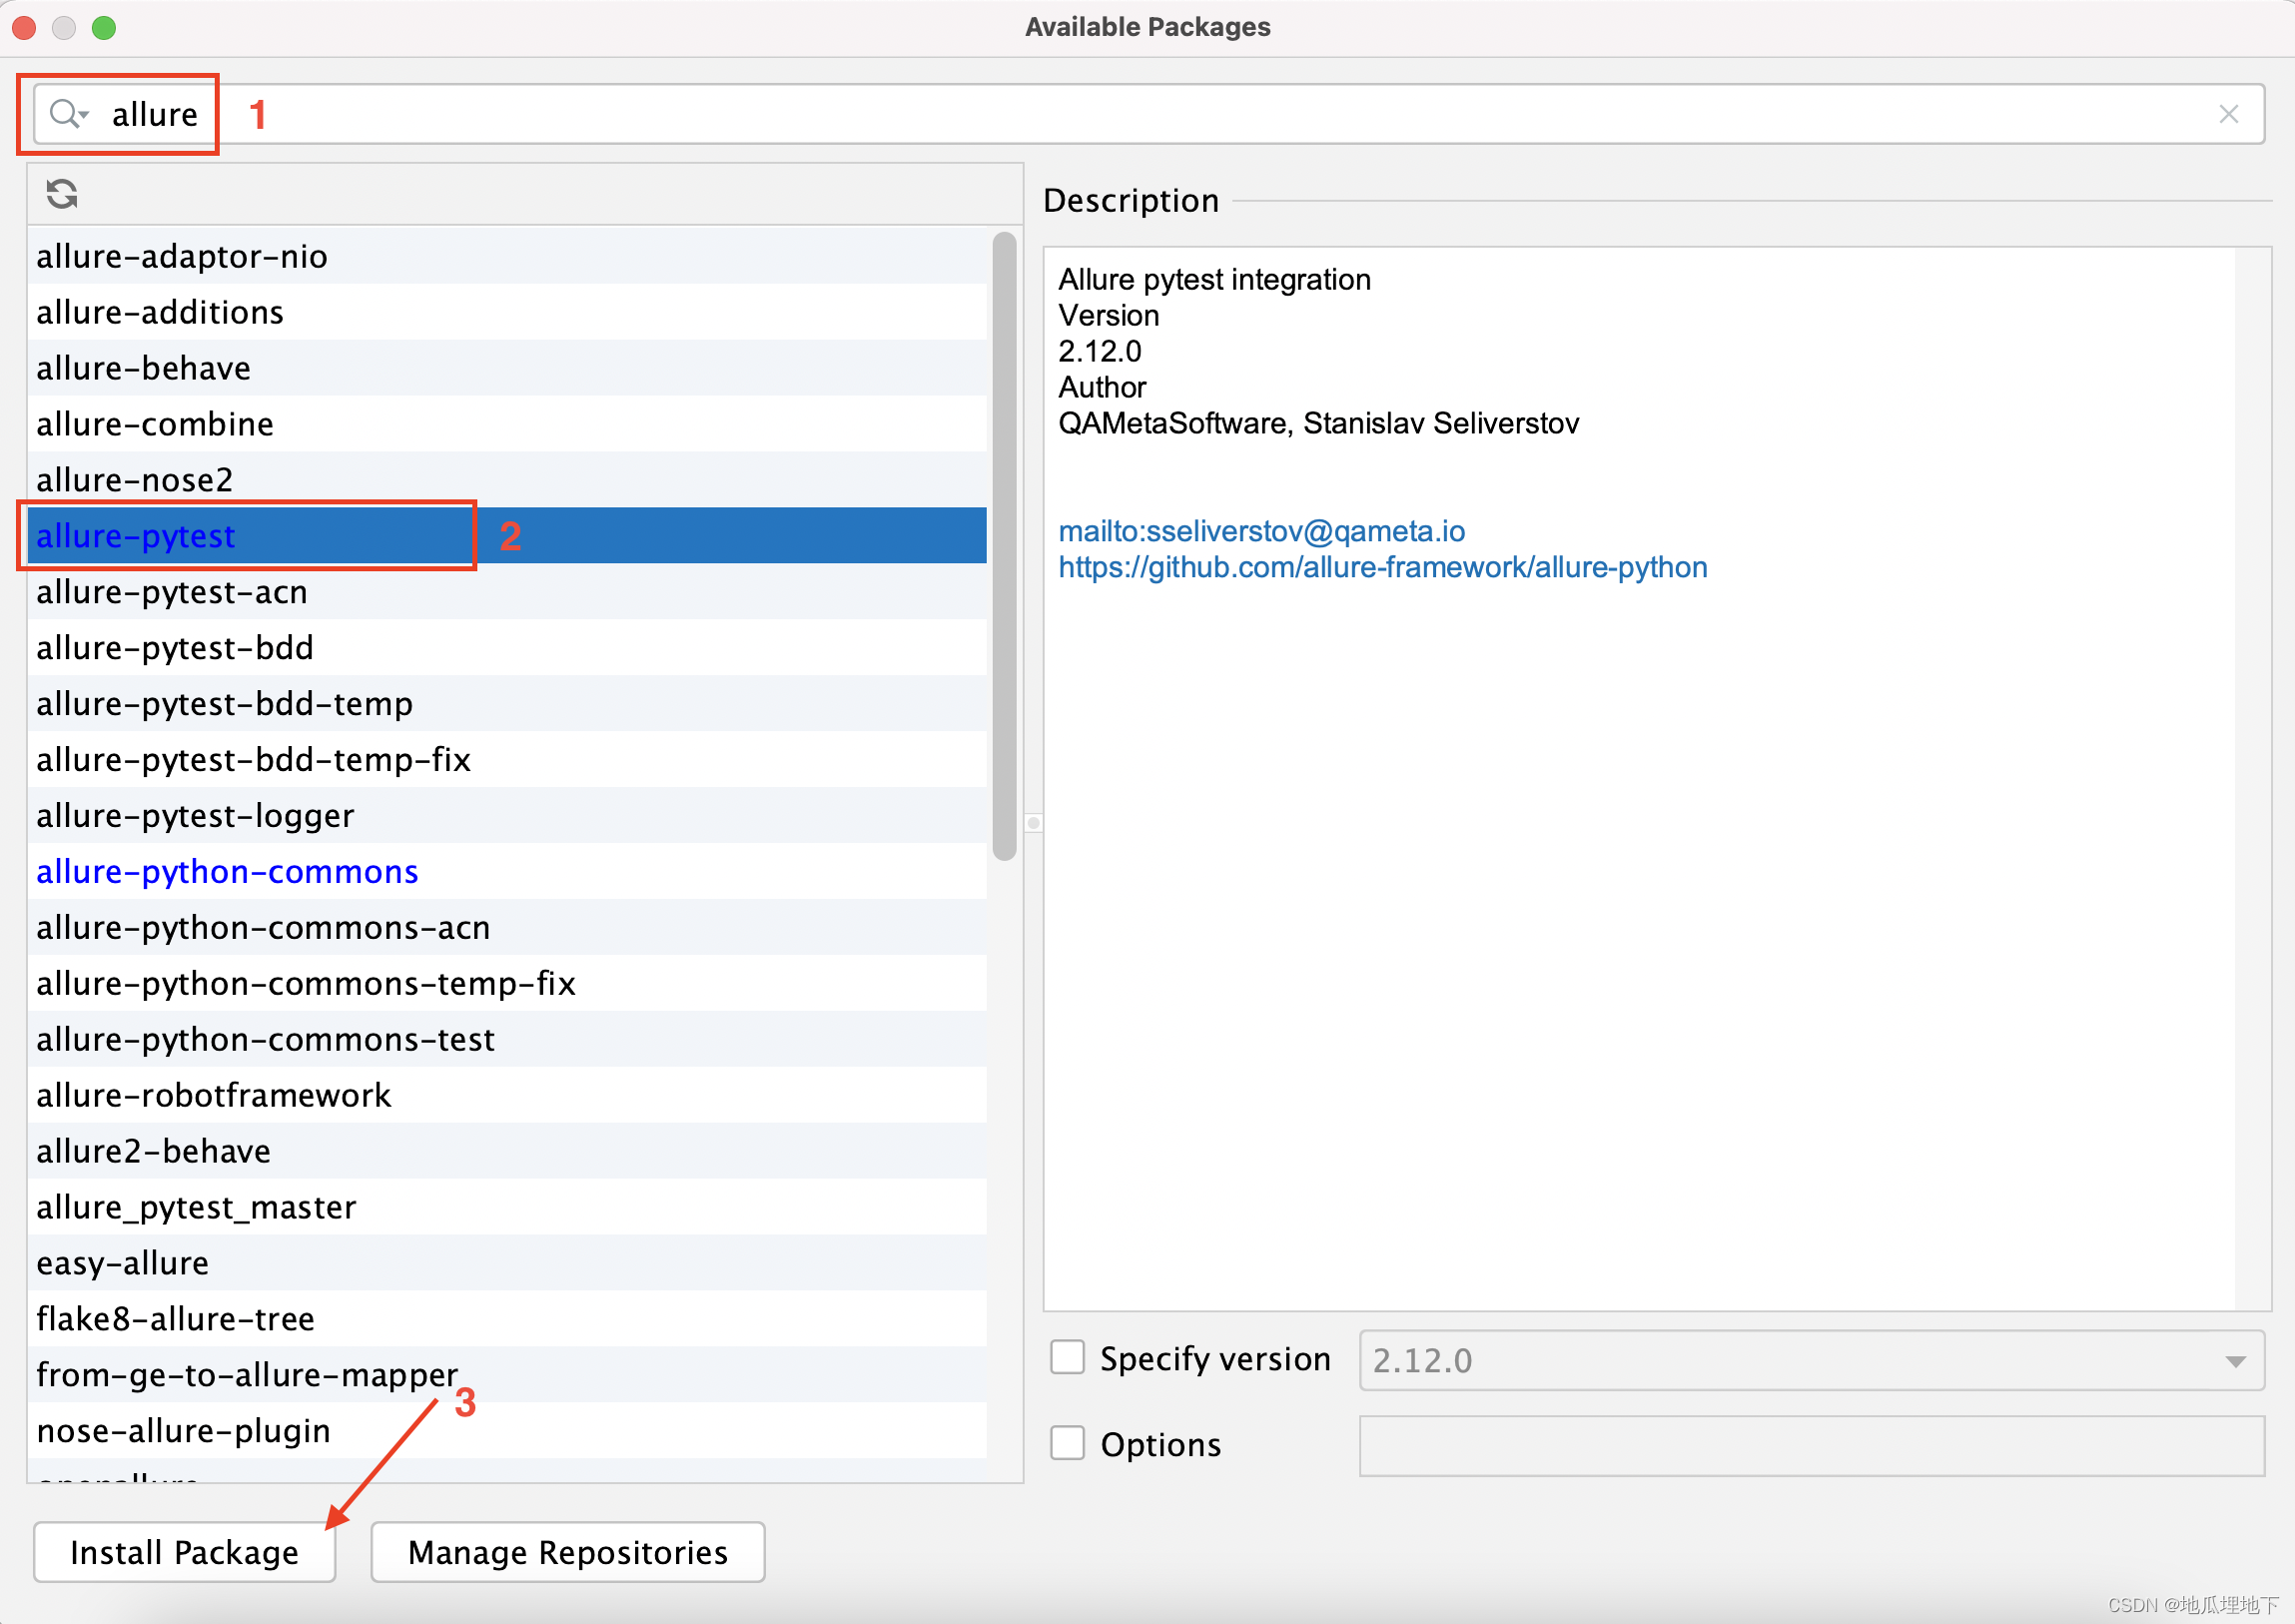Click the panel splitter handle dot
The width and height of the screenshot is (2295, 1624).
tap(1033, 823)
